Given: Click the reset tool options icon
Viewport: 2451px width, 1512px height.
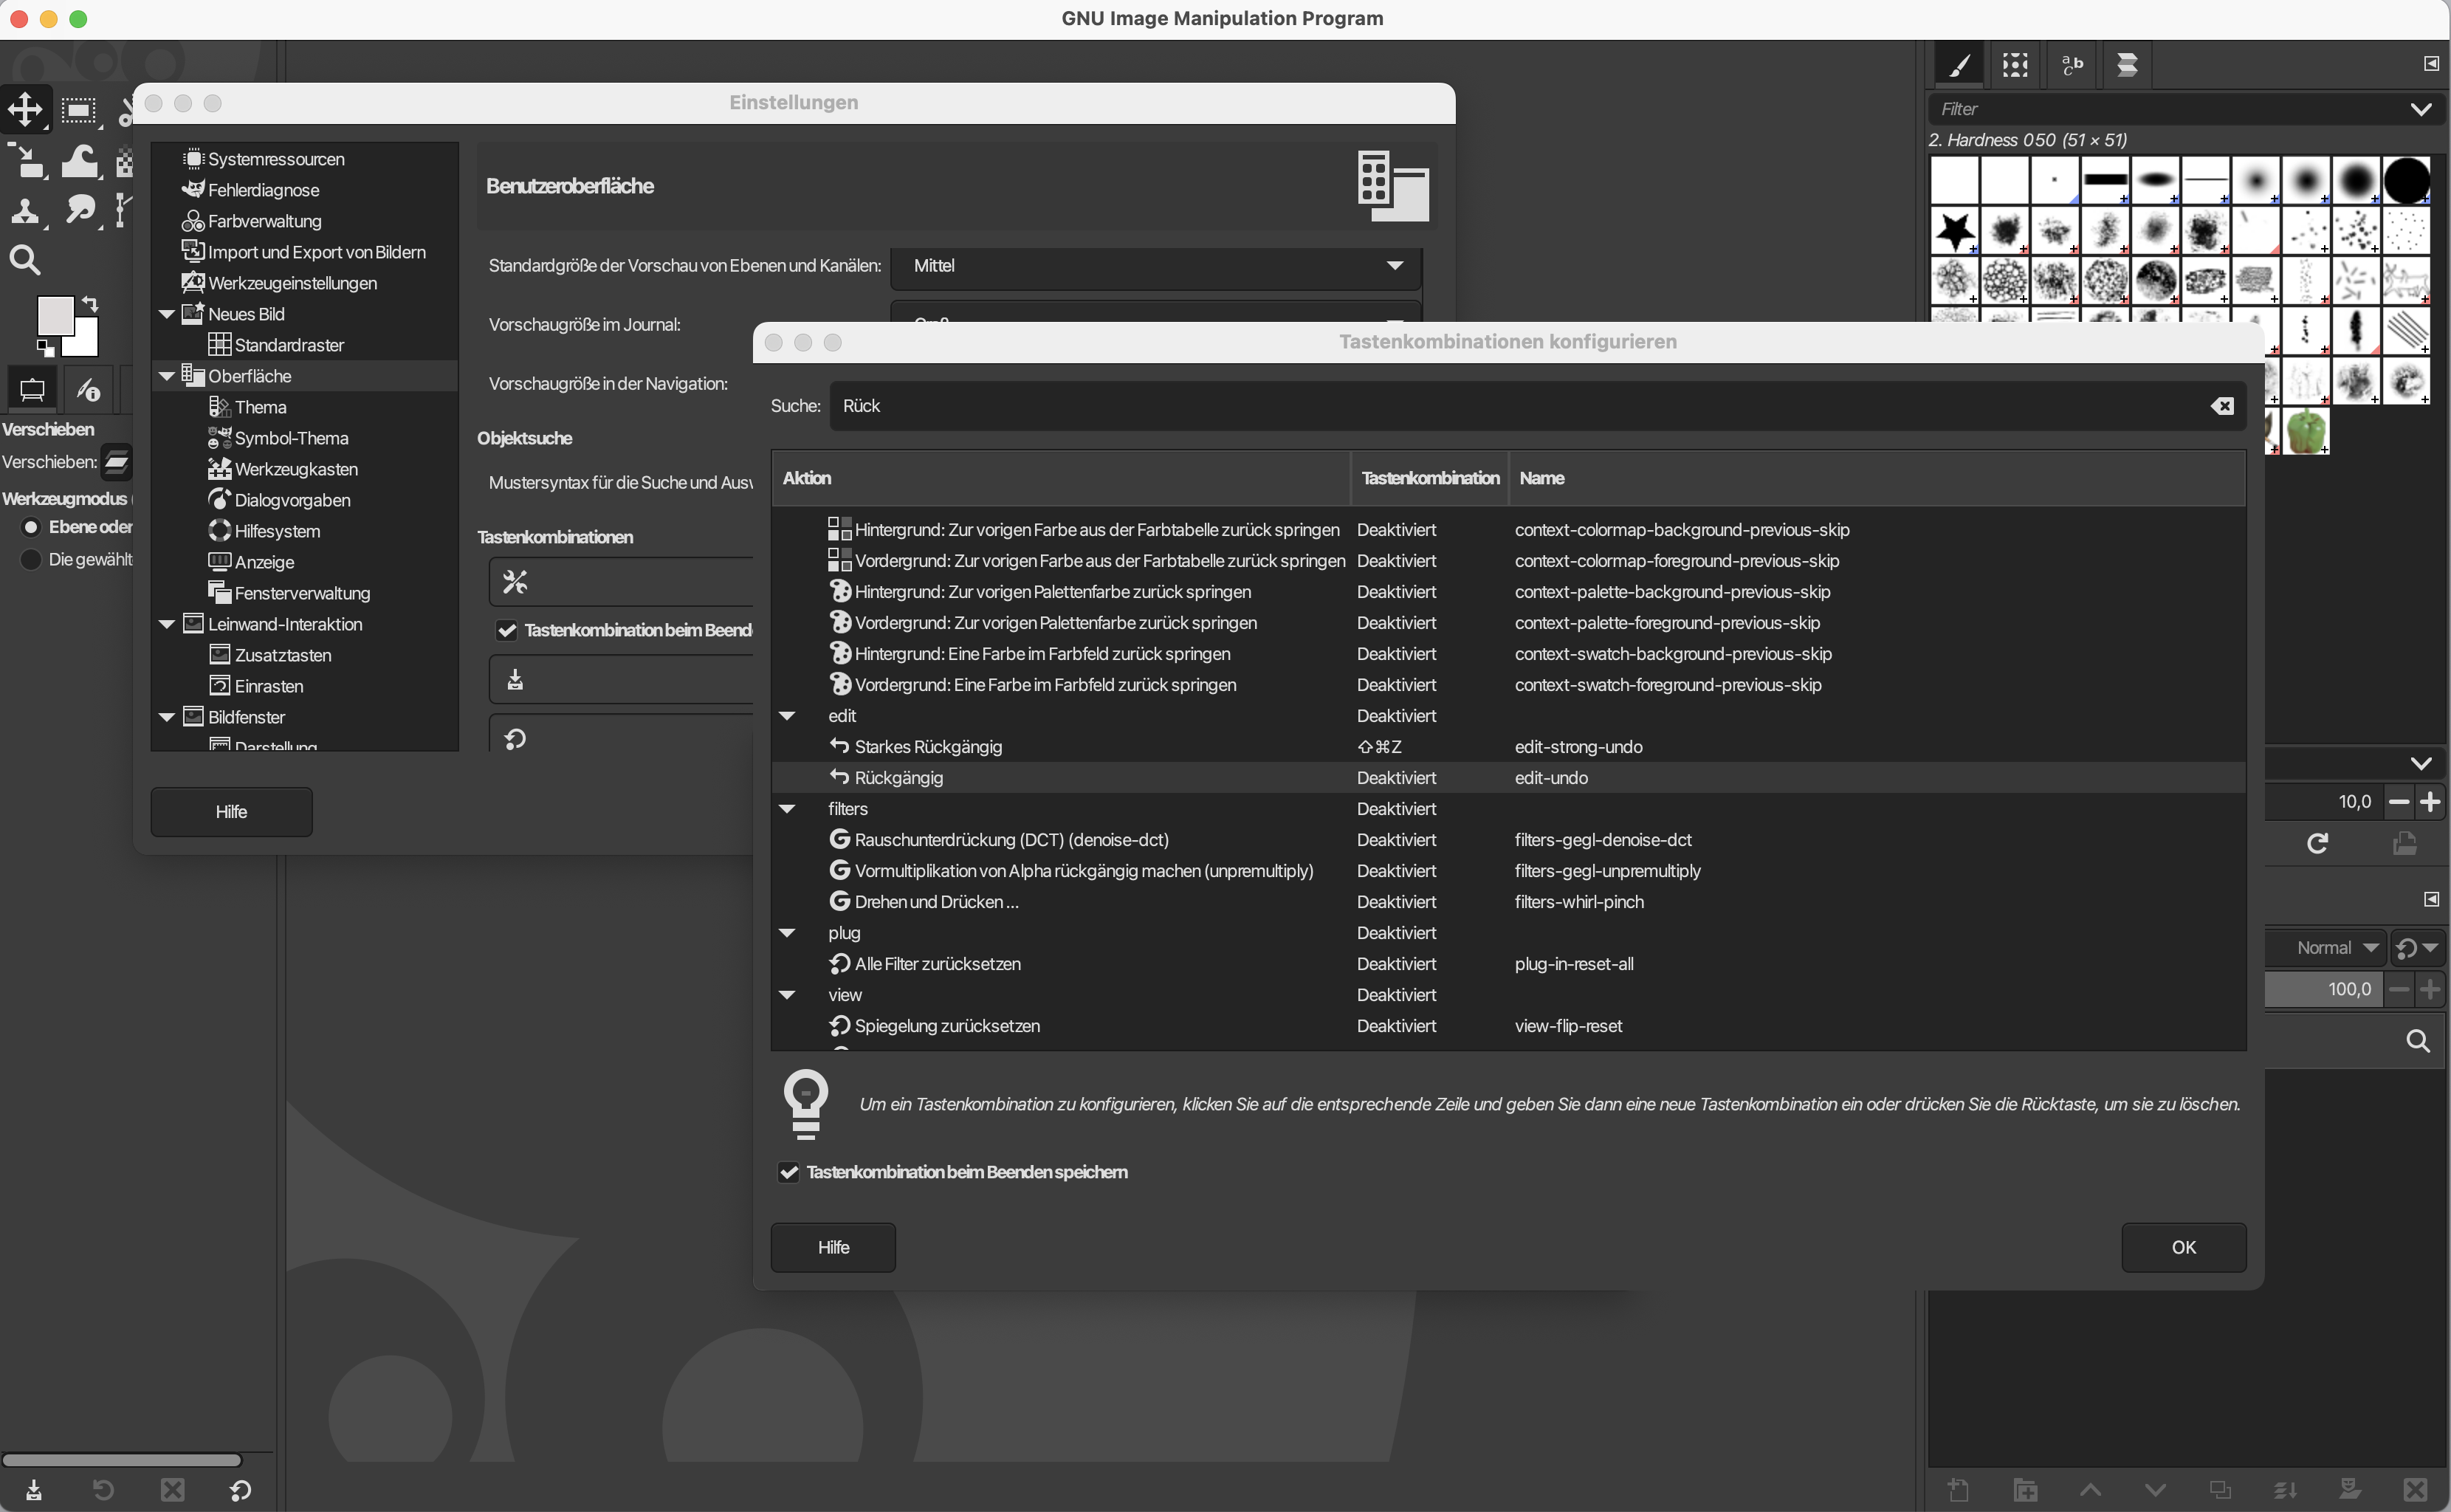Looking at the screenshot, I should click(x=240, y=1490).
